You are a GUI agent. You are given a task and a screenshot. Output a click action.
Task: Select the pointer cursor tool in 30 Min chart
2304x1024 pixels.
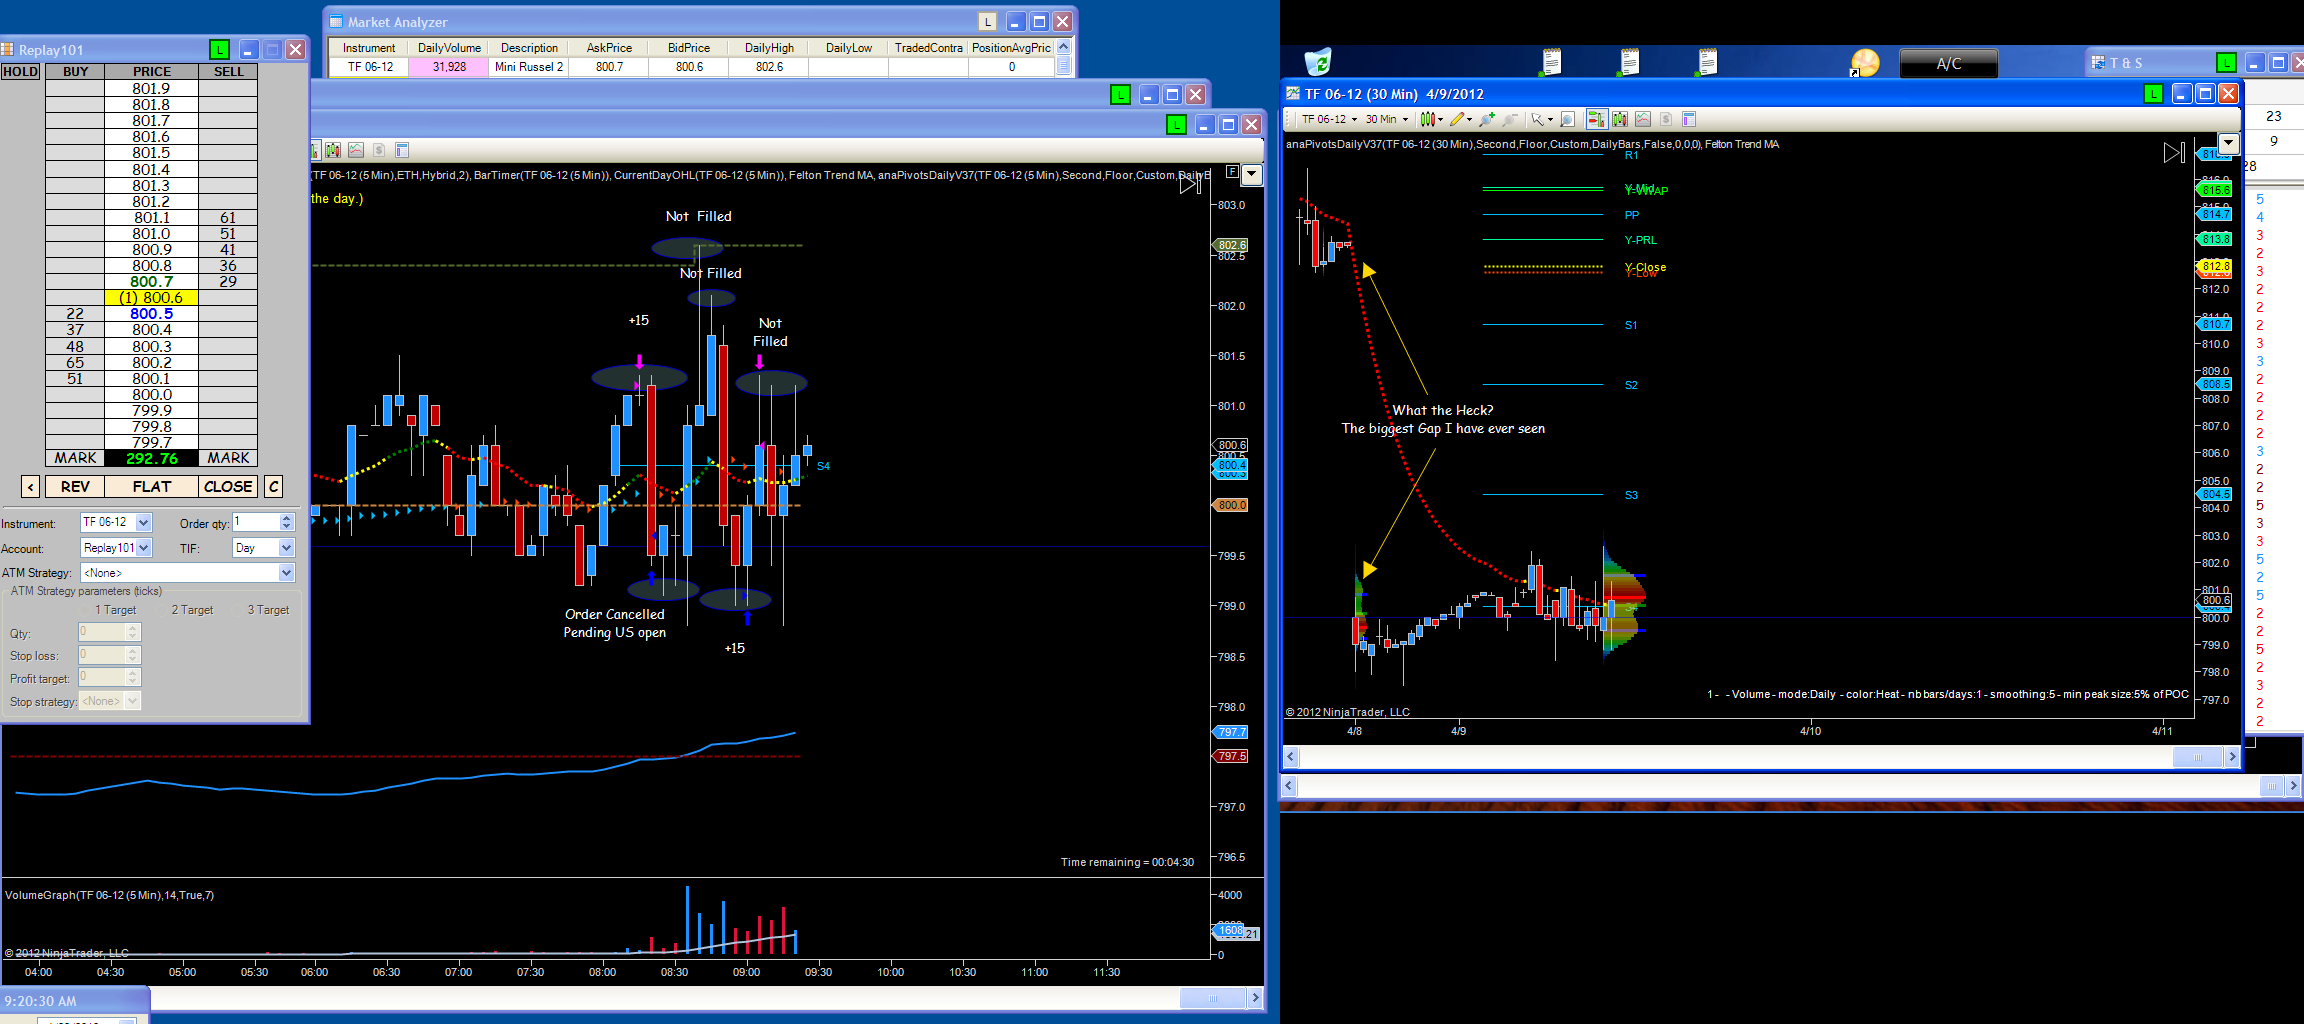tap(1542, 119)
